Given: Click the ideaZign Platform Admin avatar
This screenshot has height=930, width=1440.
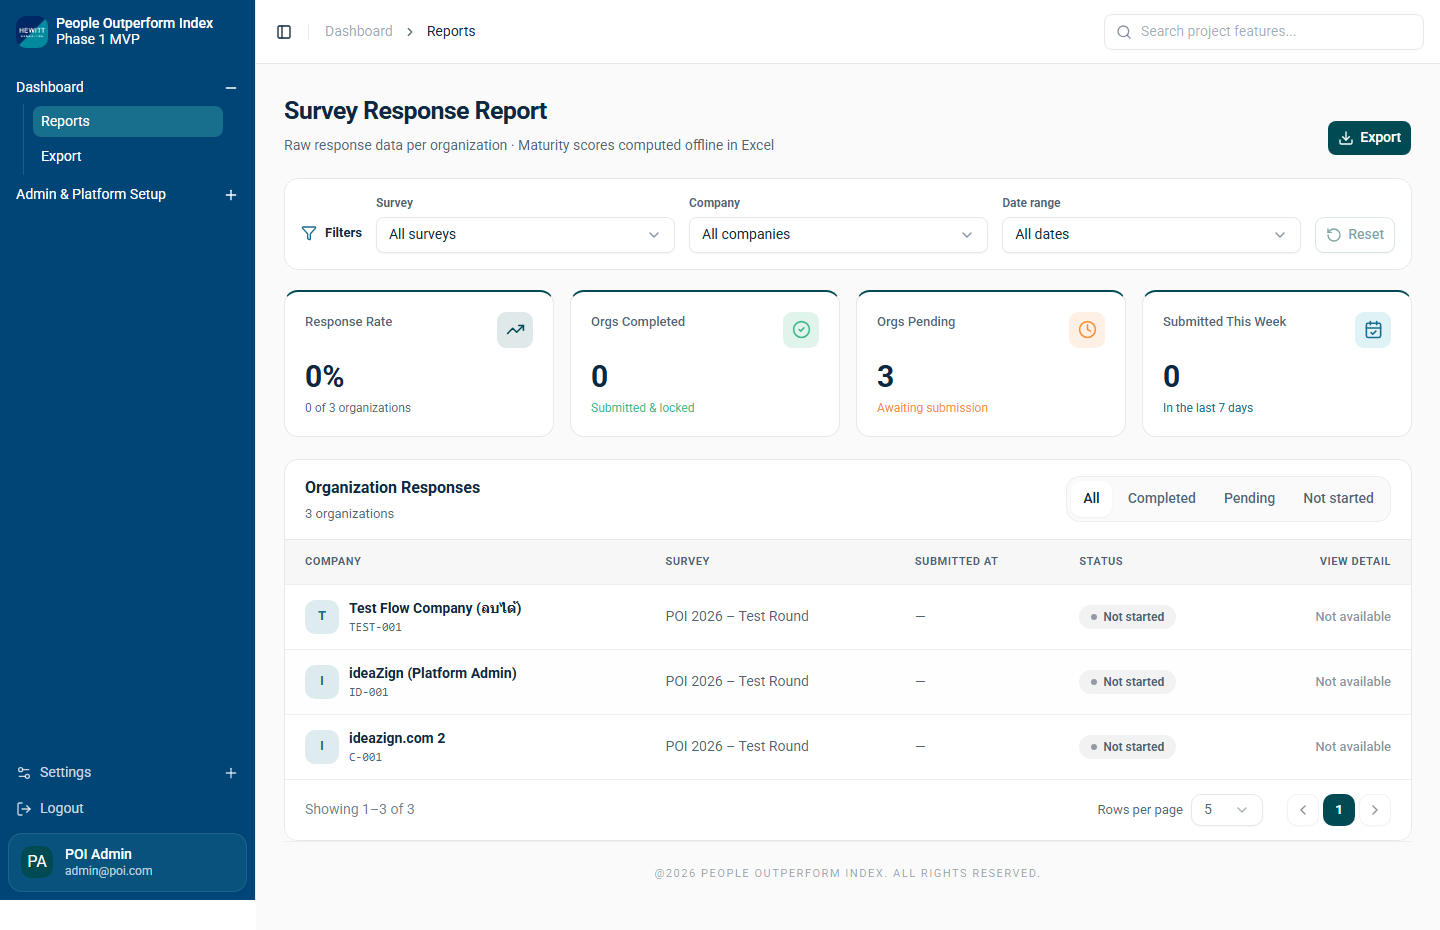Looking at the screenshot, I should (322, 682).
